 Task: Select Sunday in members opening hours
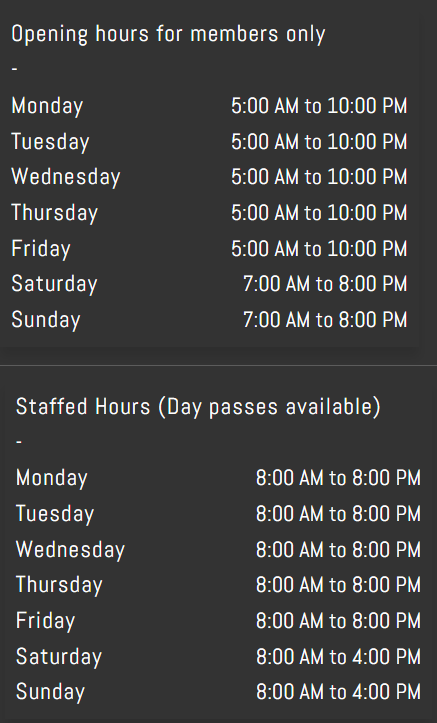(46, 320)
